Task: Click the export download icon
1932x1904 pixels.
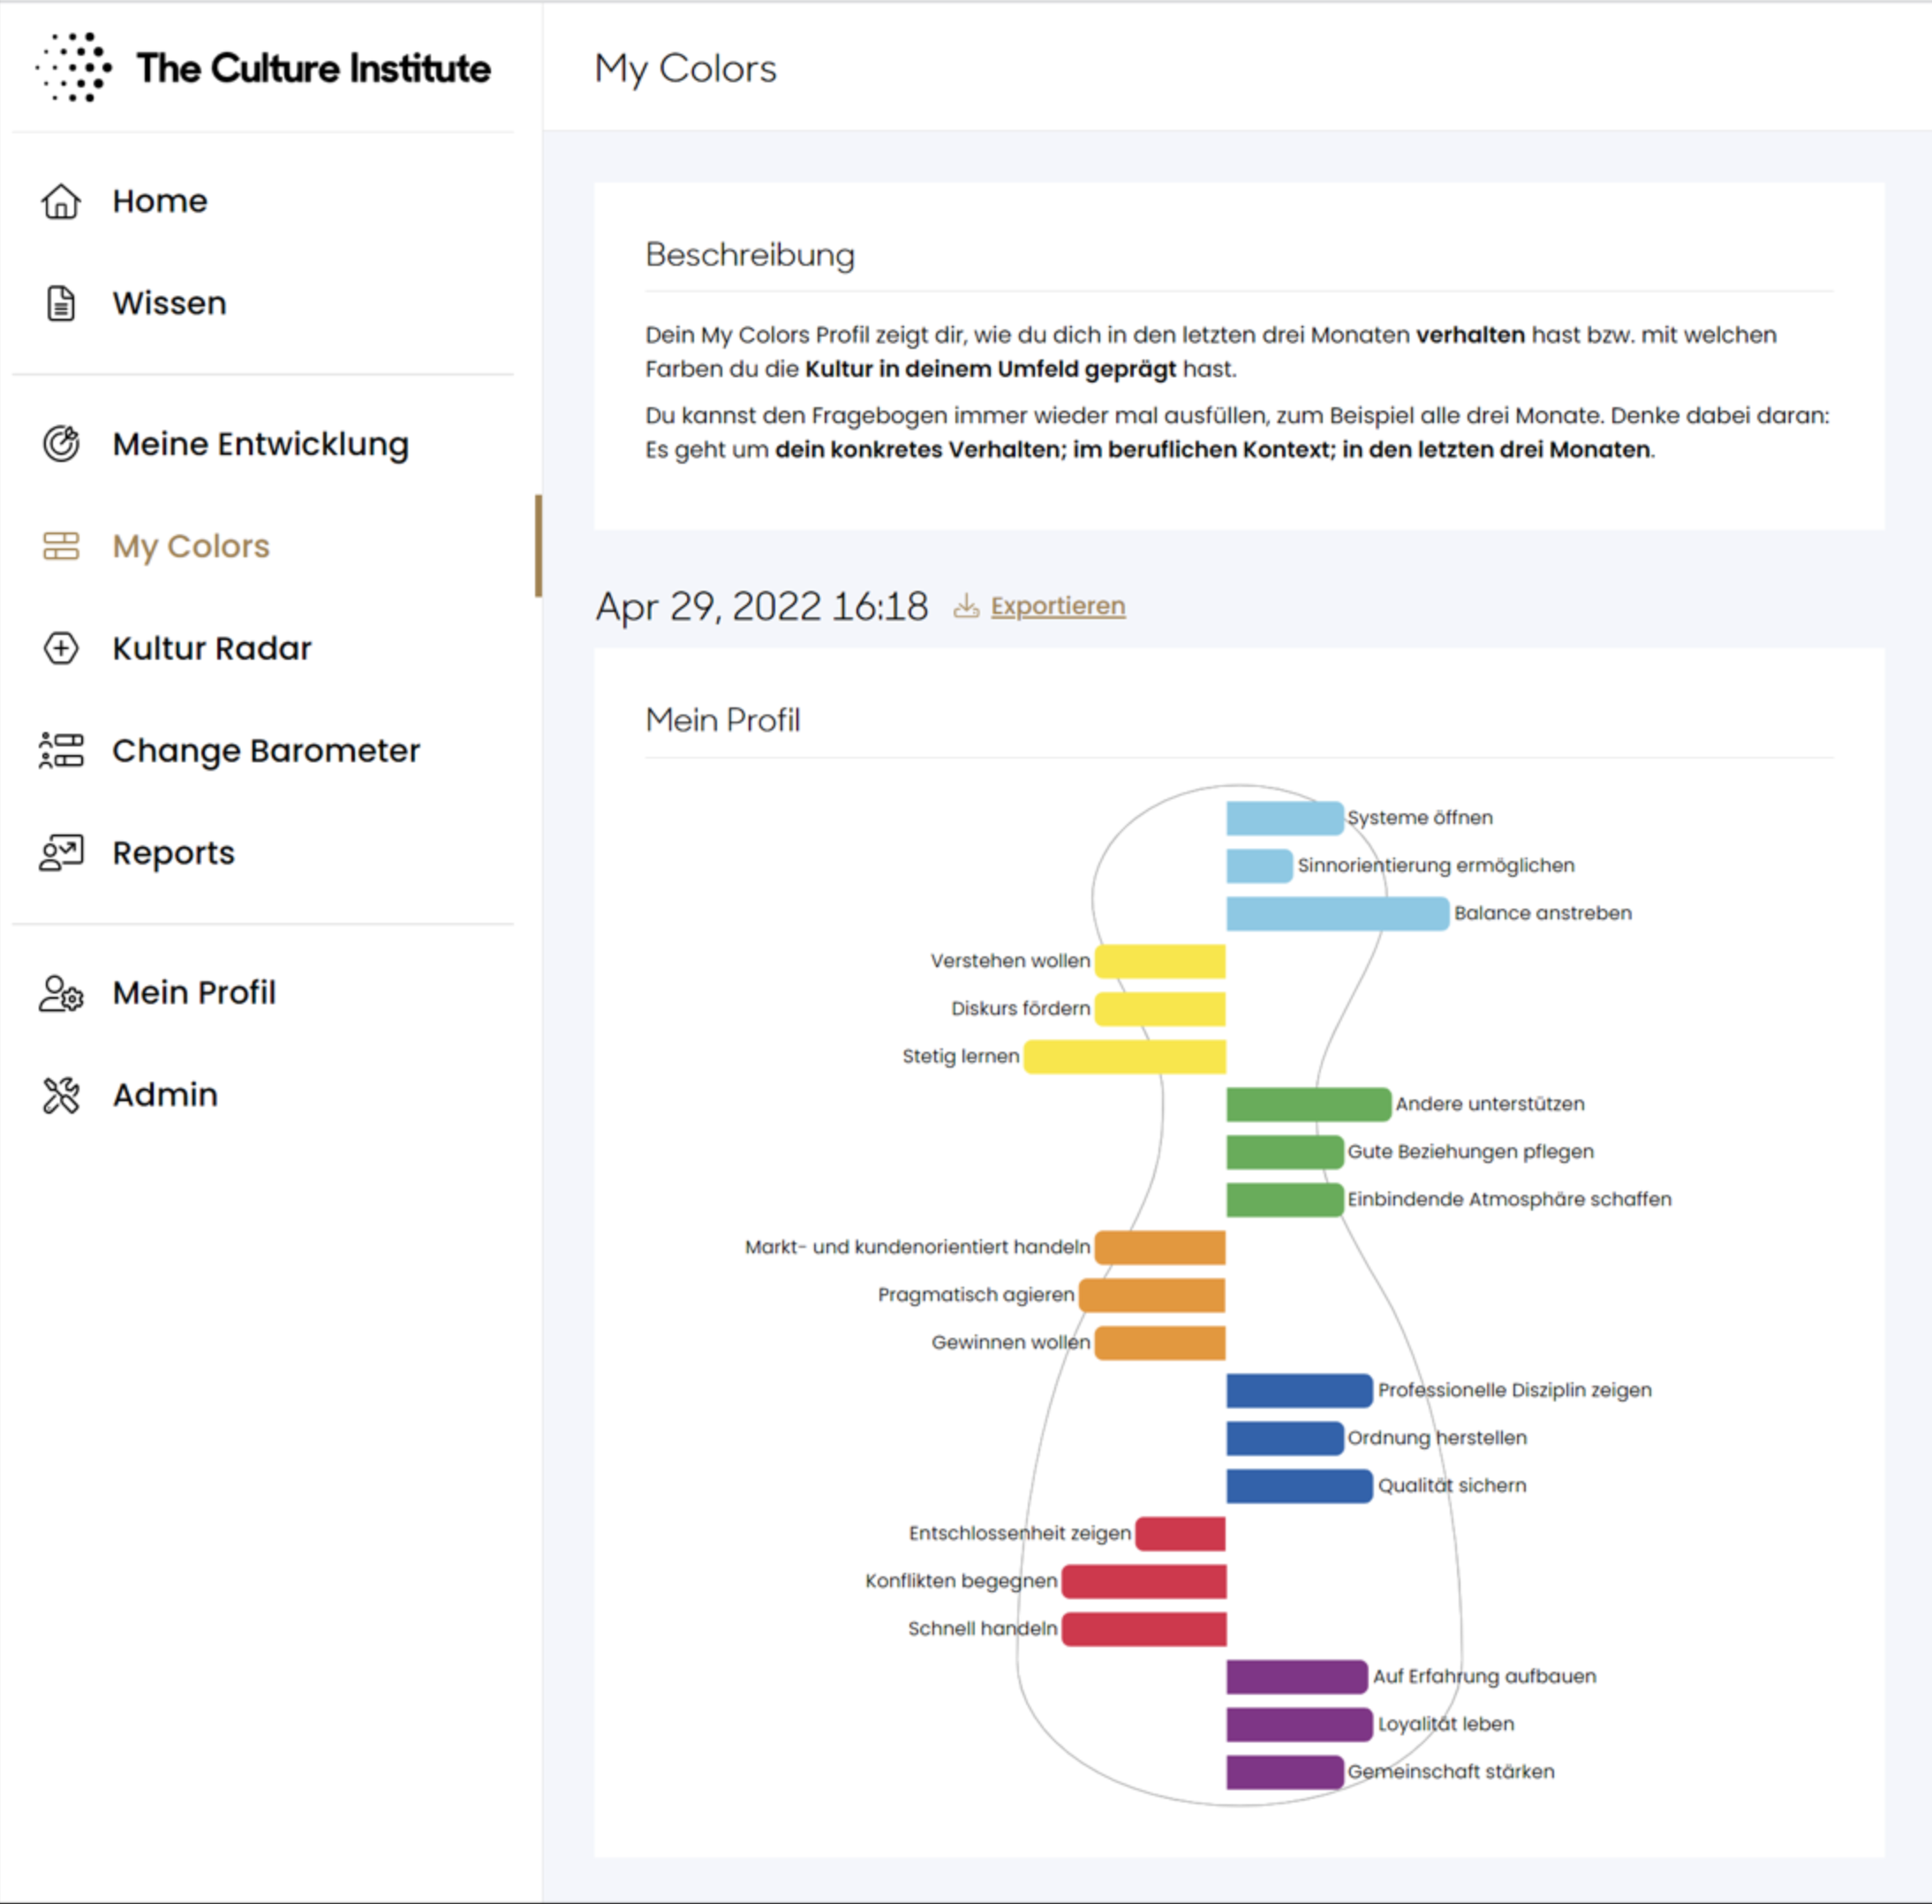Action: 965,606
